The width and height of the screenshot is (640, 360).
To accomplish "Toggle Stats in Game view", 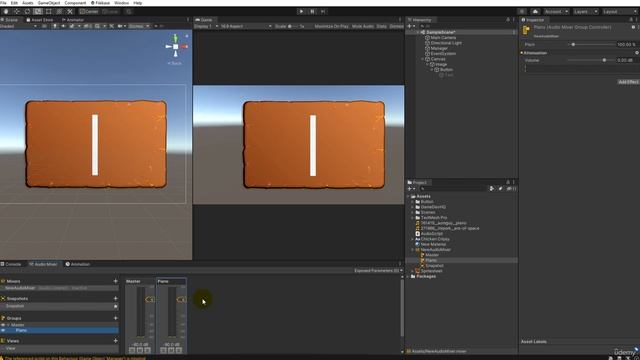I will pyautogui.click(x=382, y=26).
